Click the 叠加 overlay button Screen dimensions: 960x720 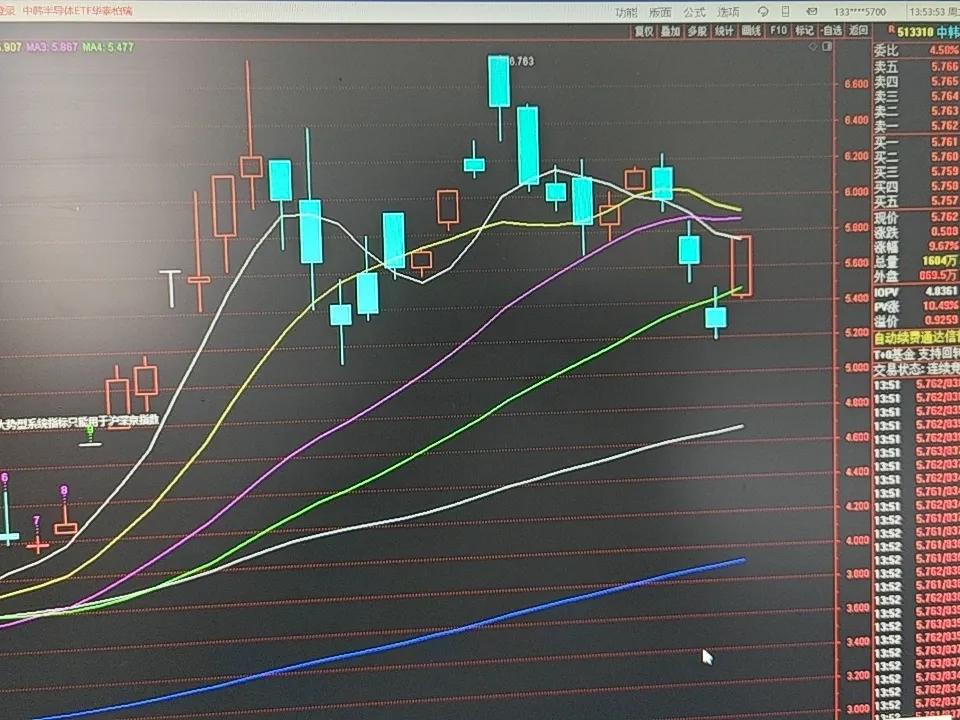pos(670,31)
